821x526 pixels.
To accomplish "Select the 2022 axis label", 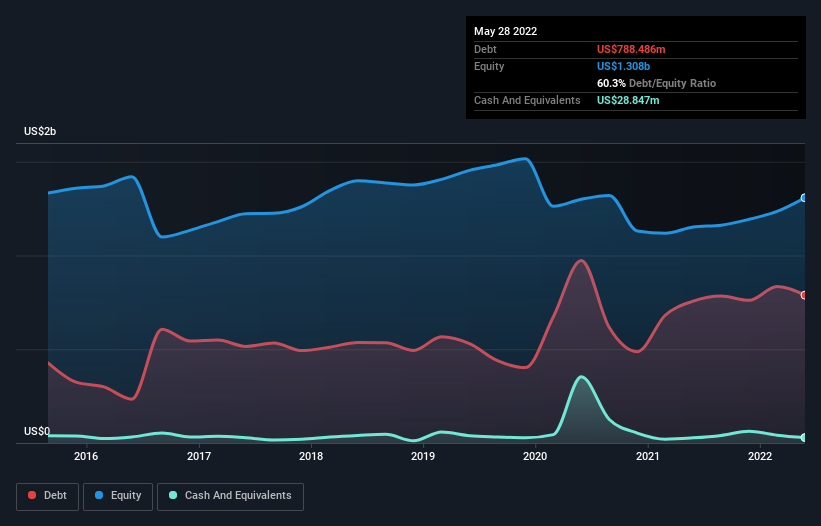I will coord(760,456).
